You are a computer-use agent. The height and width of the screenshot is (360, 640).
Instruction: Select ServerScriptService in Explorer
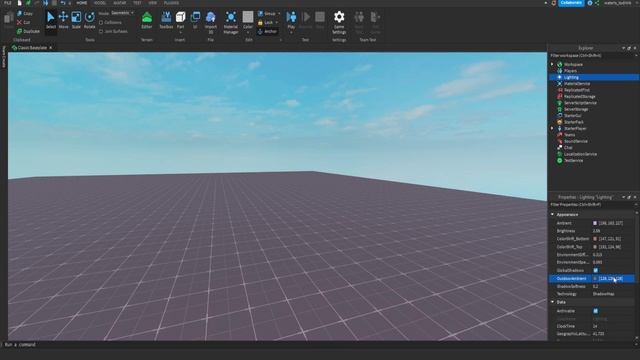coord(580,103)
